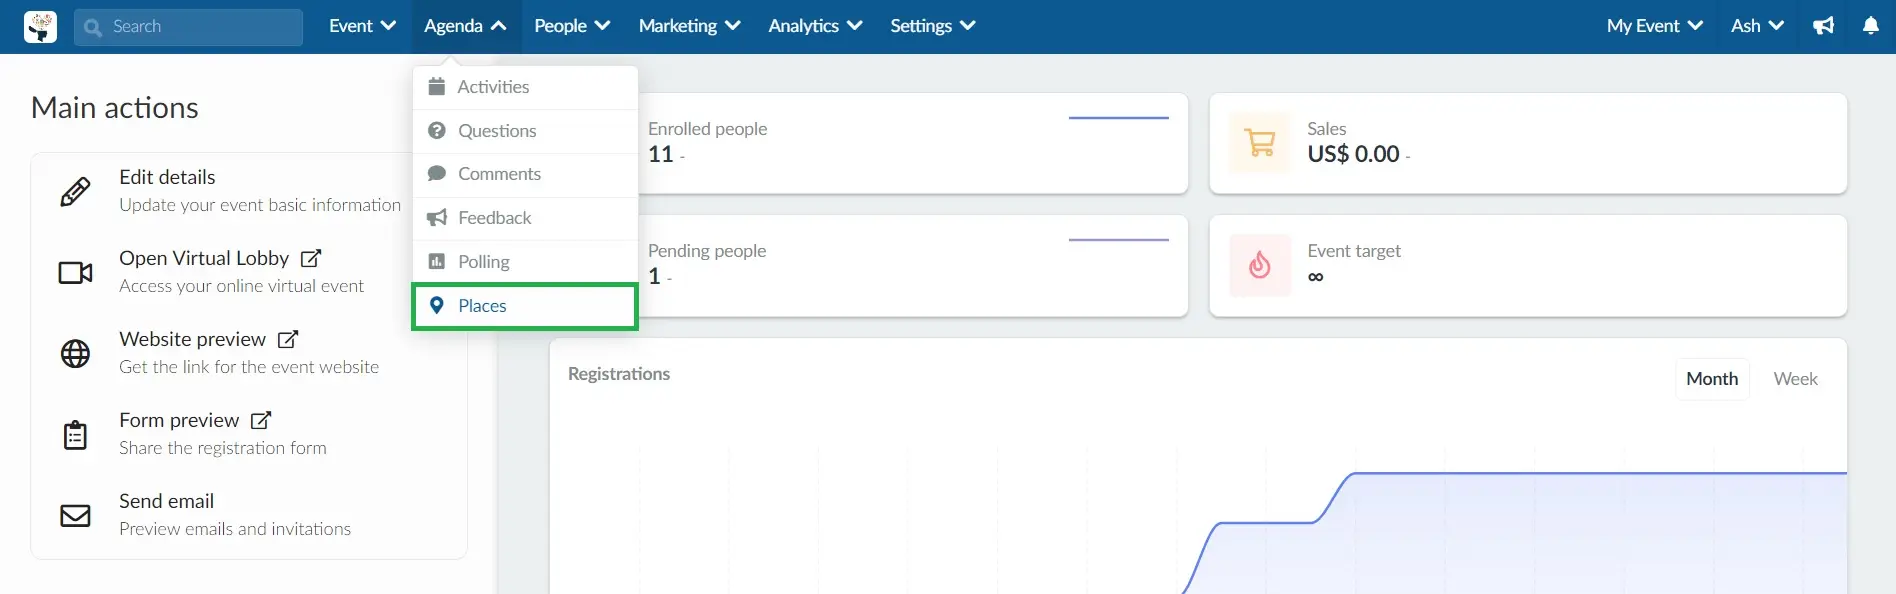Click the globe icon for Website preview
Viewport: 1896px width, 594px height.
coord(75,353)
